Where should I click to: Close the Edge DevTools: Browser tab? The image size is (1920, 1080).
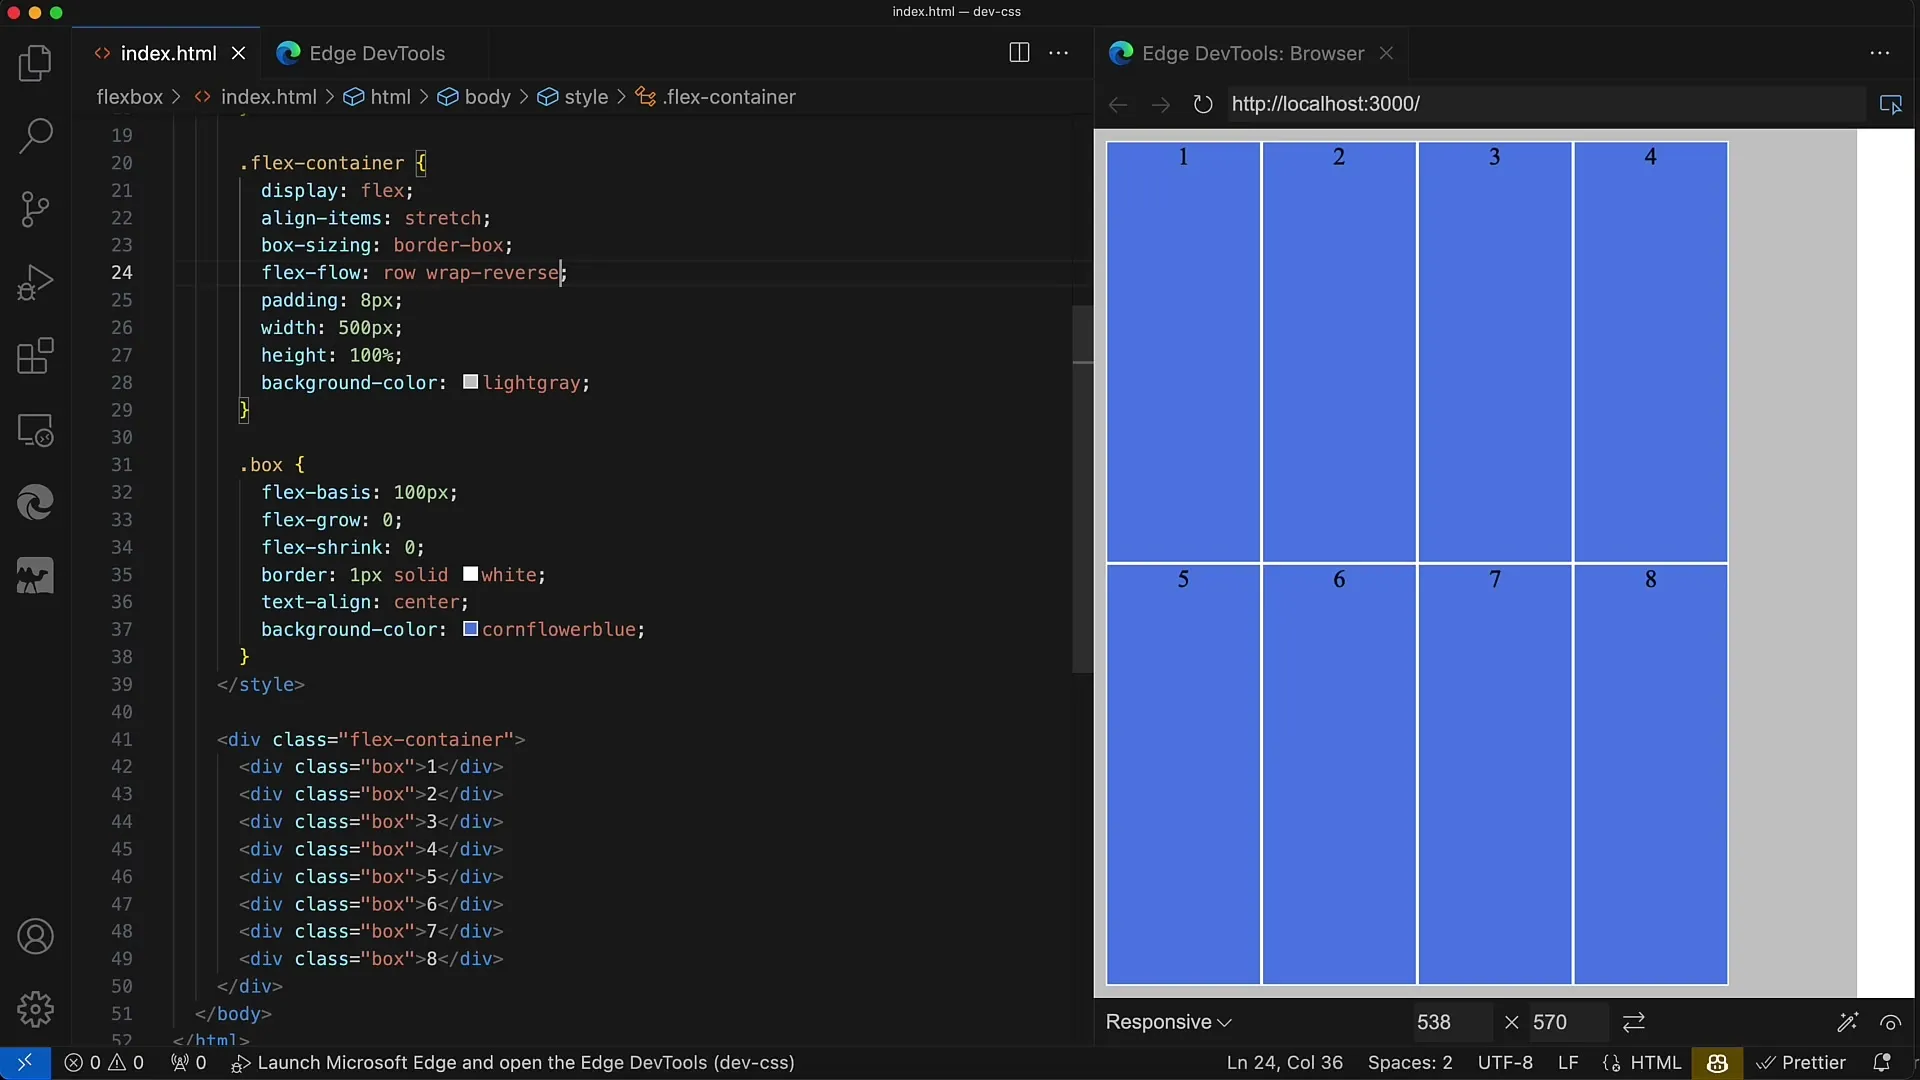(x=1386, y=53)
